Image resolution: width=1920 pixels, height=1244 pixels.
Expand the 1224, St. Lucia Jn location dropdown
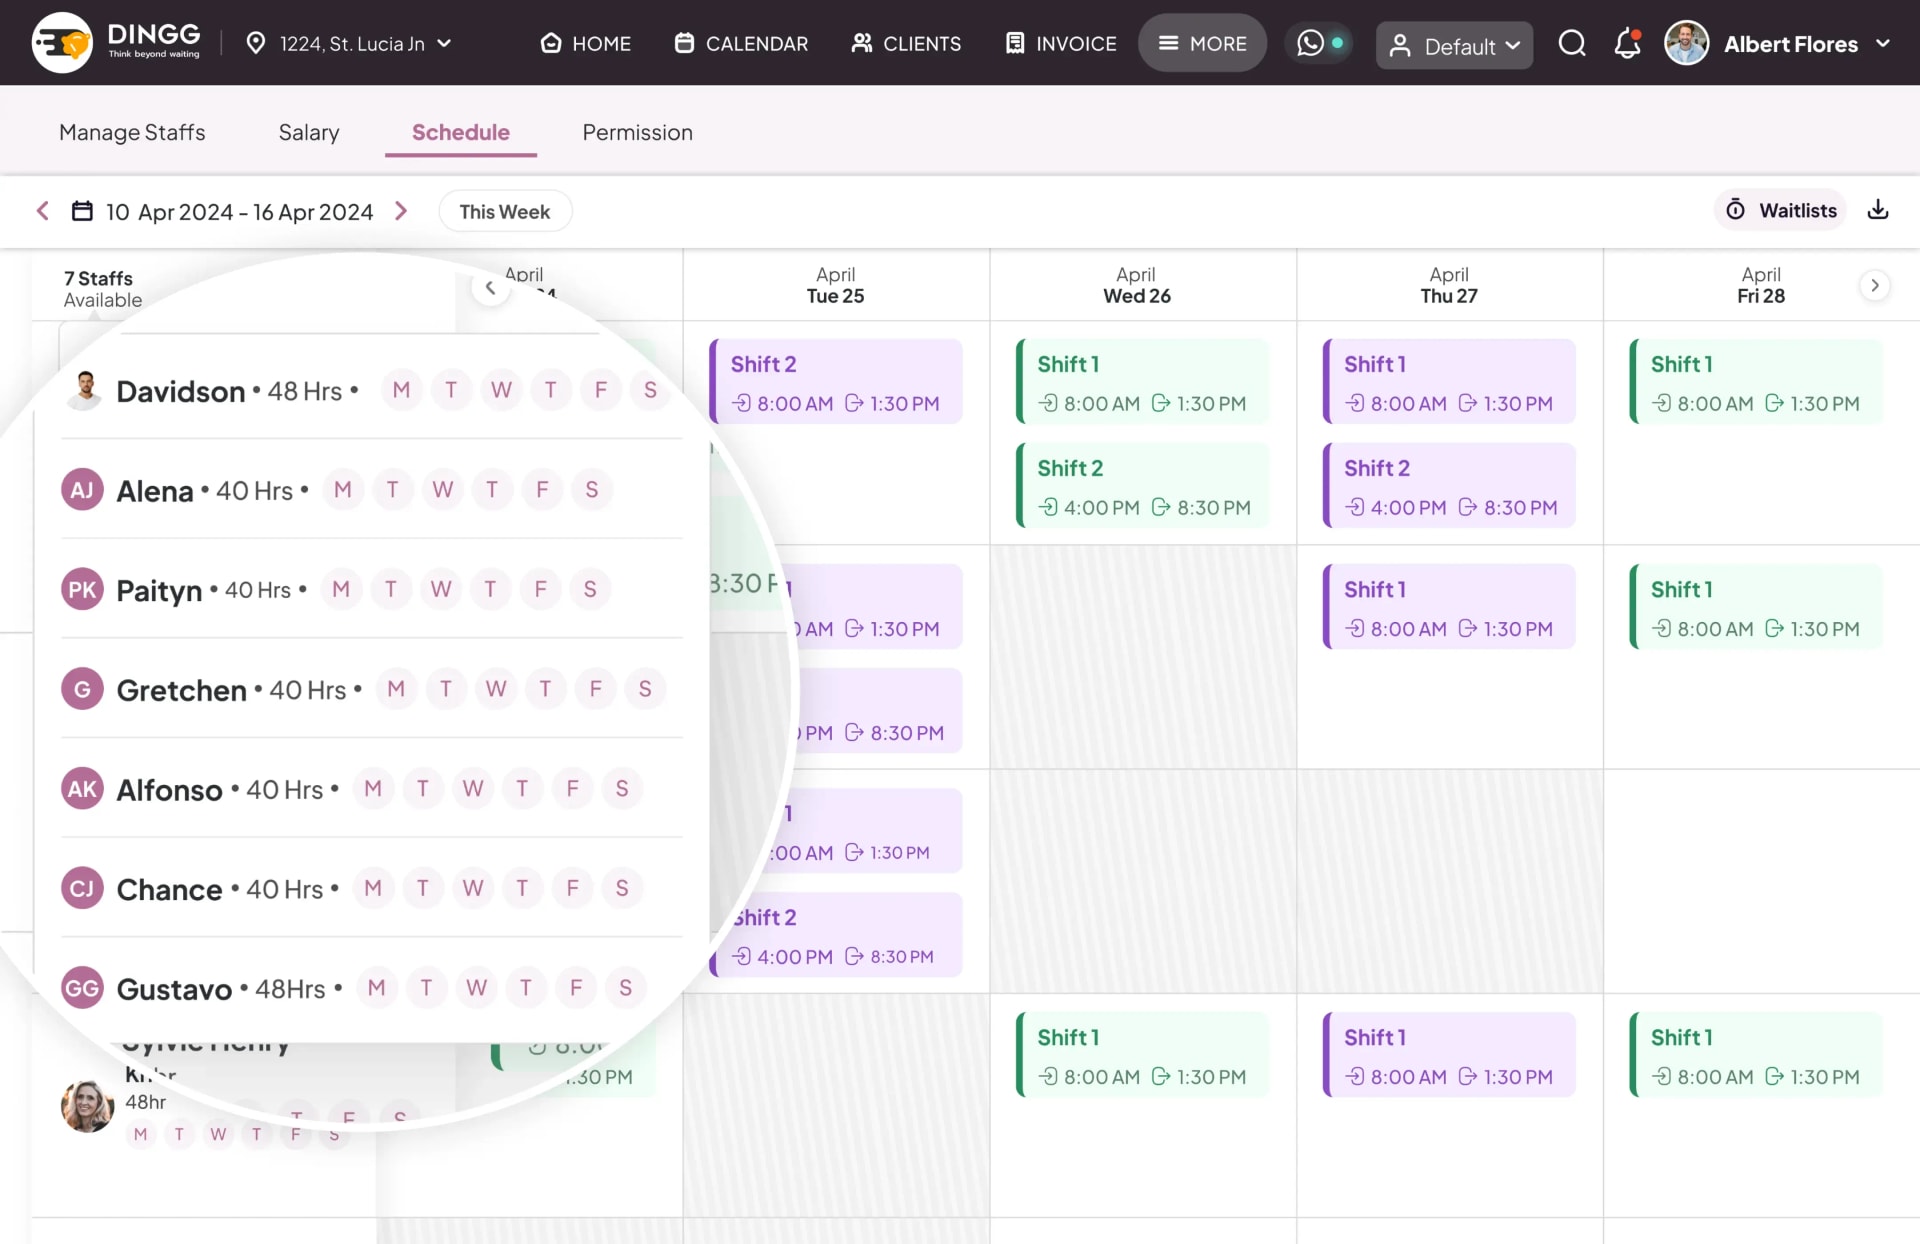pyautogui.click(x=351, y=44)
